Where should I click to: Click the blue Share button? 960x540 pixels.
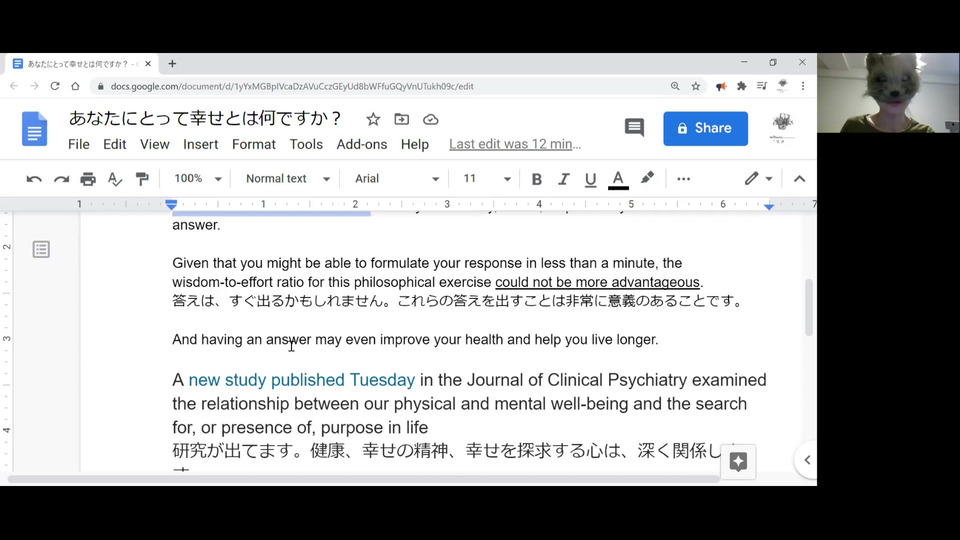(x=705, y=129)
